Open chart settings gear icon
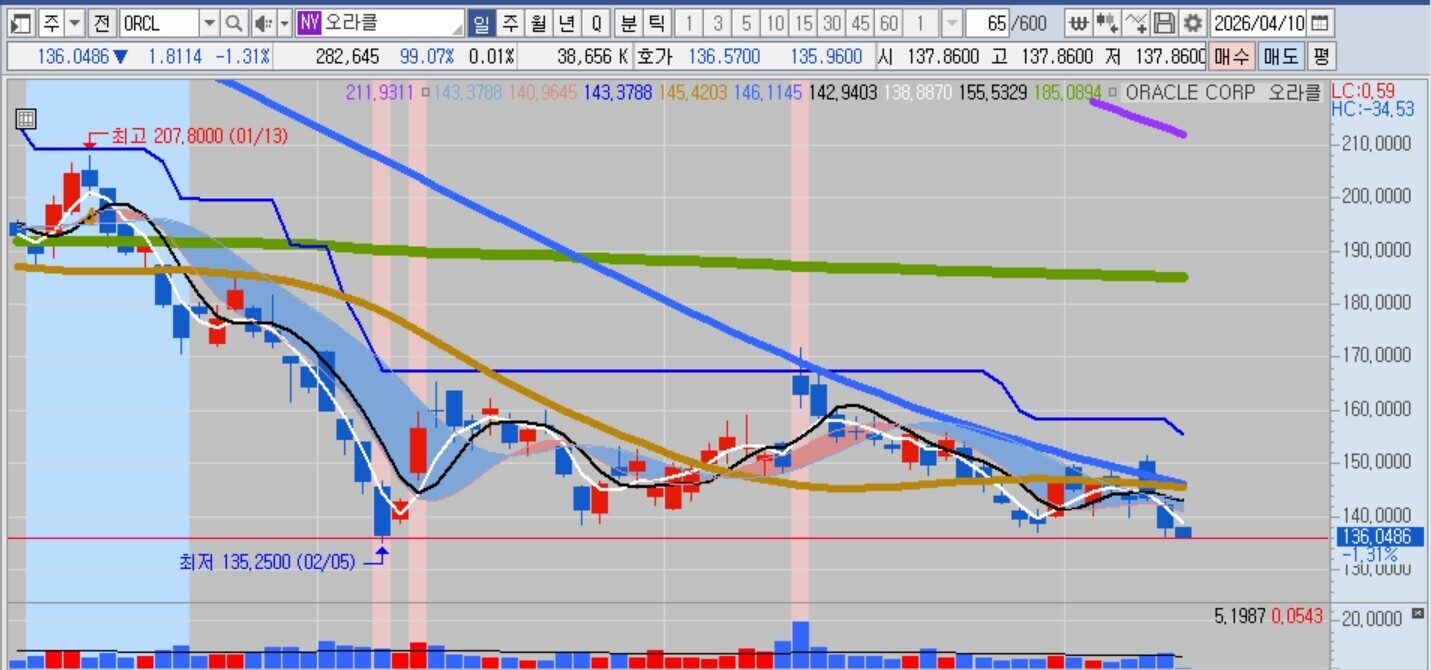 [x=1192, y=22]
